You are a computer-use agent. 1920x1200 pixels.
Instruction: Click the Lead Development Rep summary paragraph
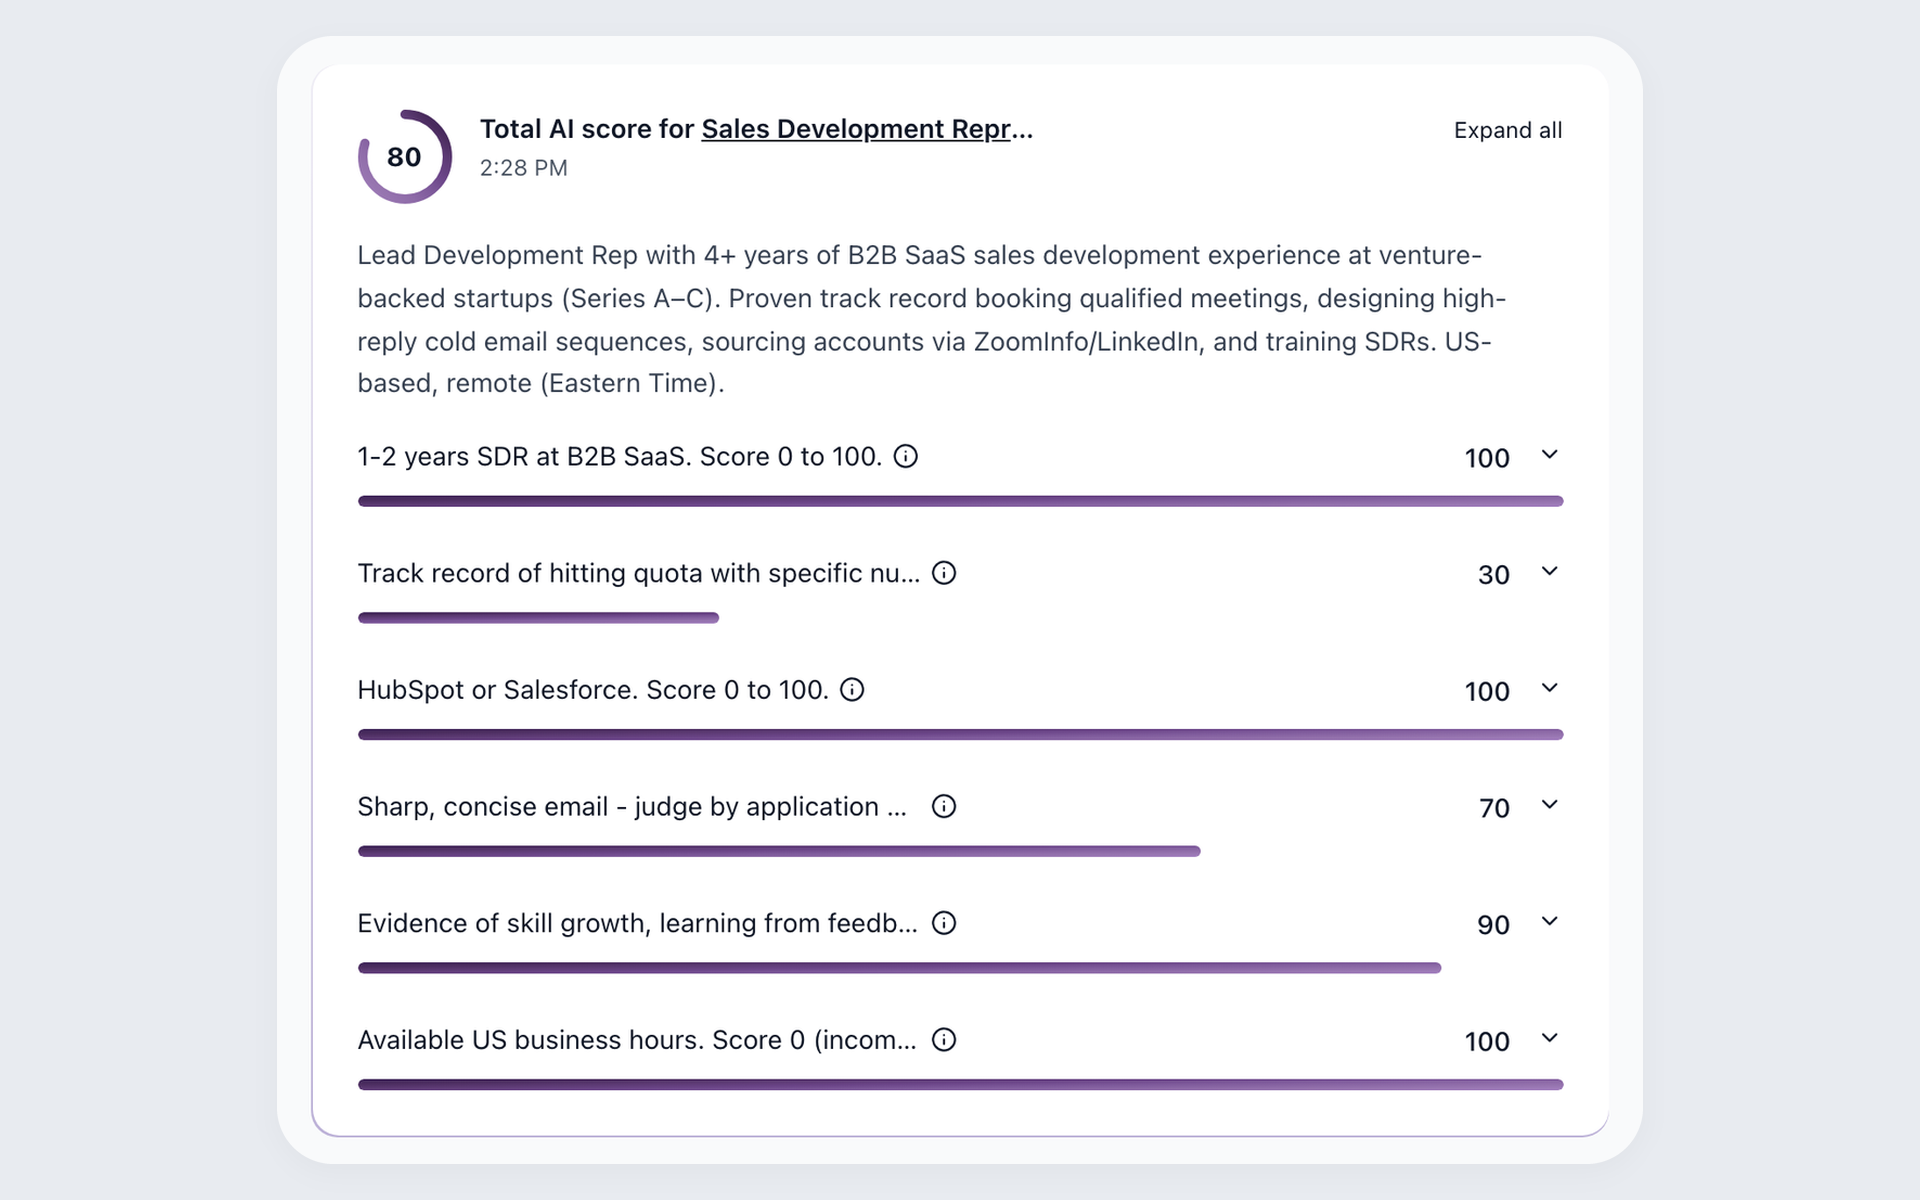932,319
